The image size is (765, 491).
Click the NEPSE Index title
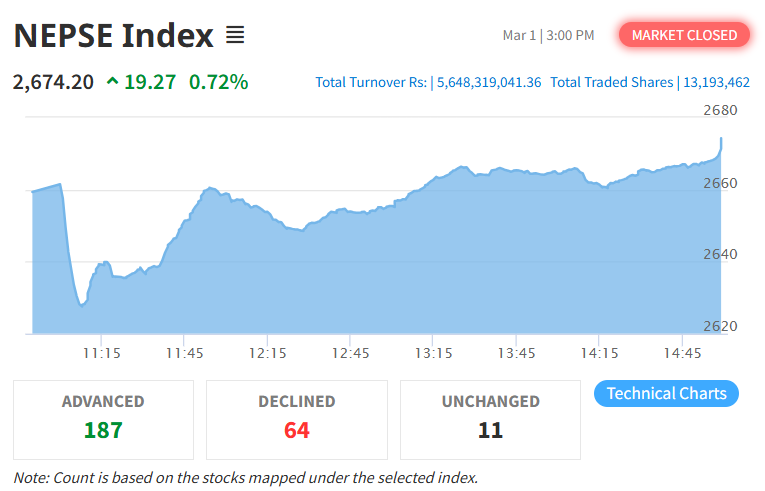(x=113, y=36)
